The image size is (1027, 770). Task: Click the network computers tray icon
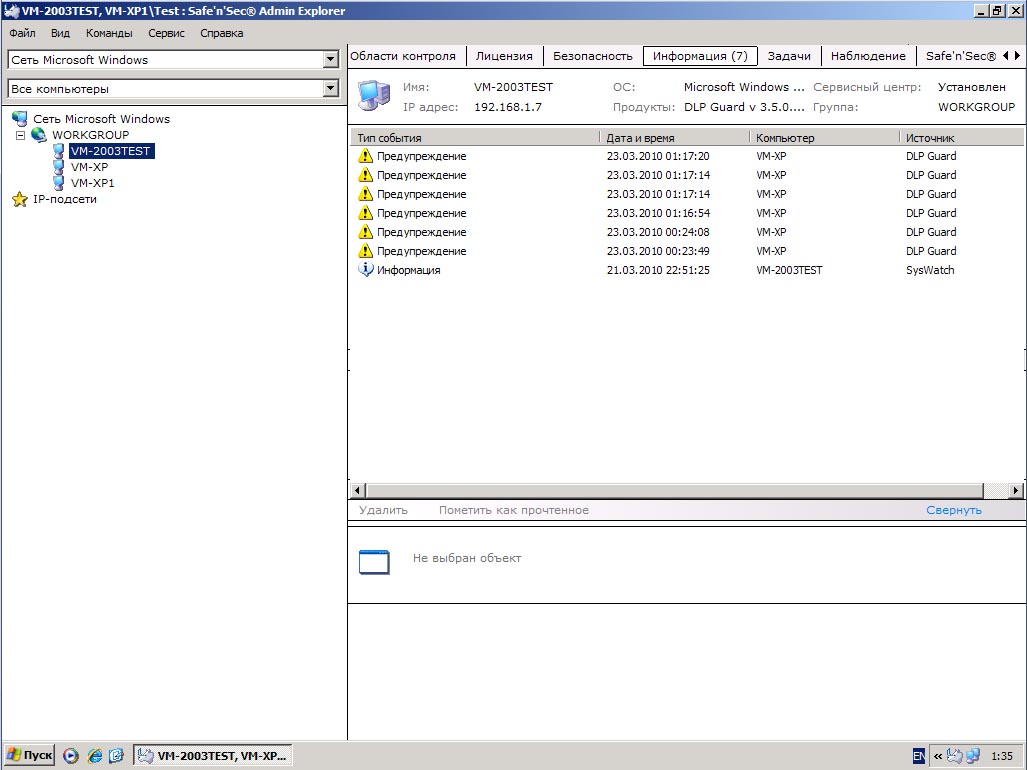(973, 756)
